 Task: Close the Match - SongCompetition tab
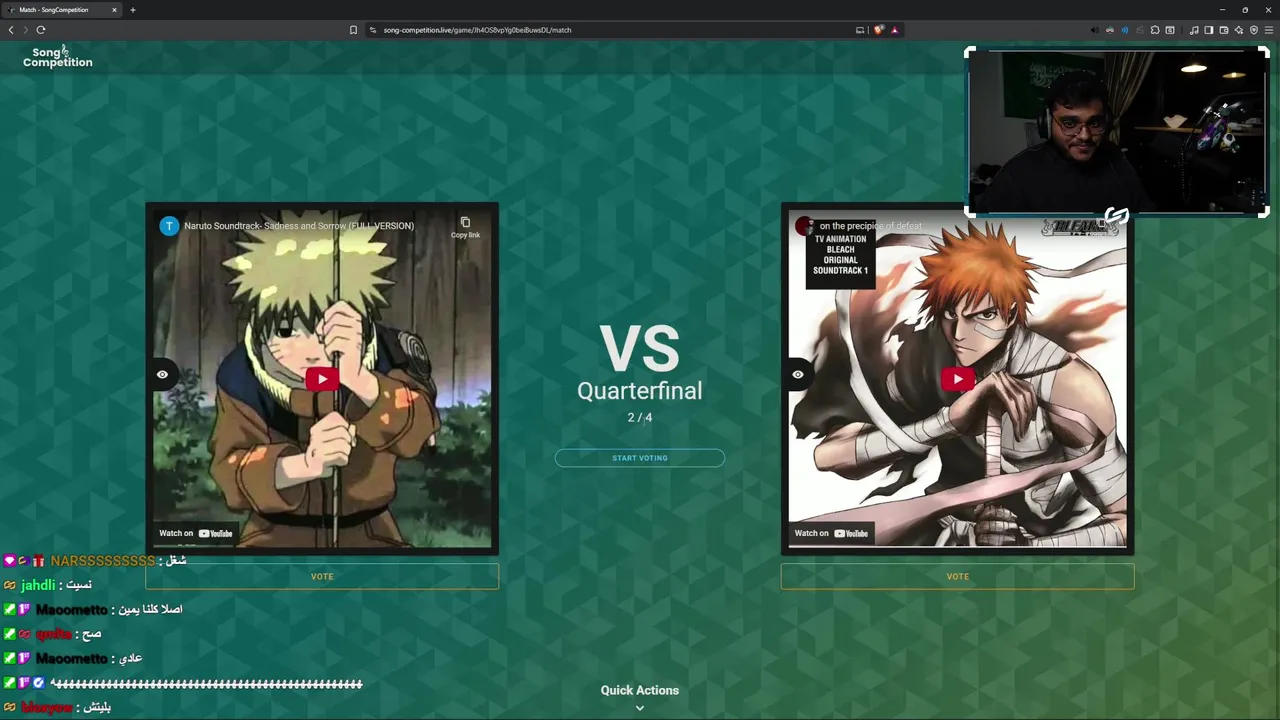[x=114, y=10]
